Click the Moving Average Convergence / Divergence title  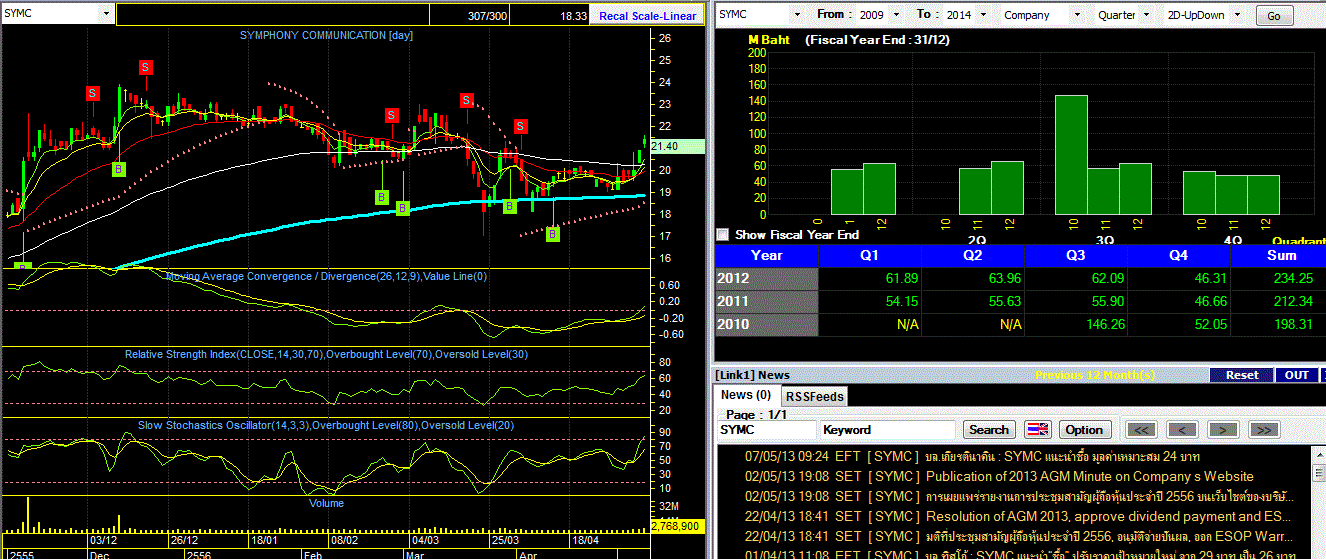326,276
